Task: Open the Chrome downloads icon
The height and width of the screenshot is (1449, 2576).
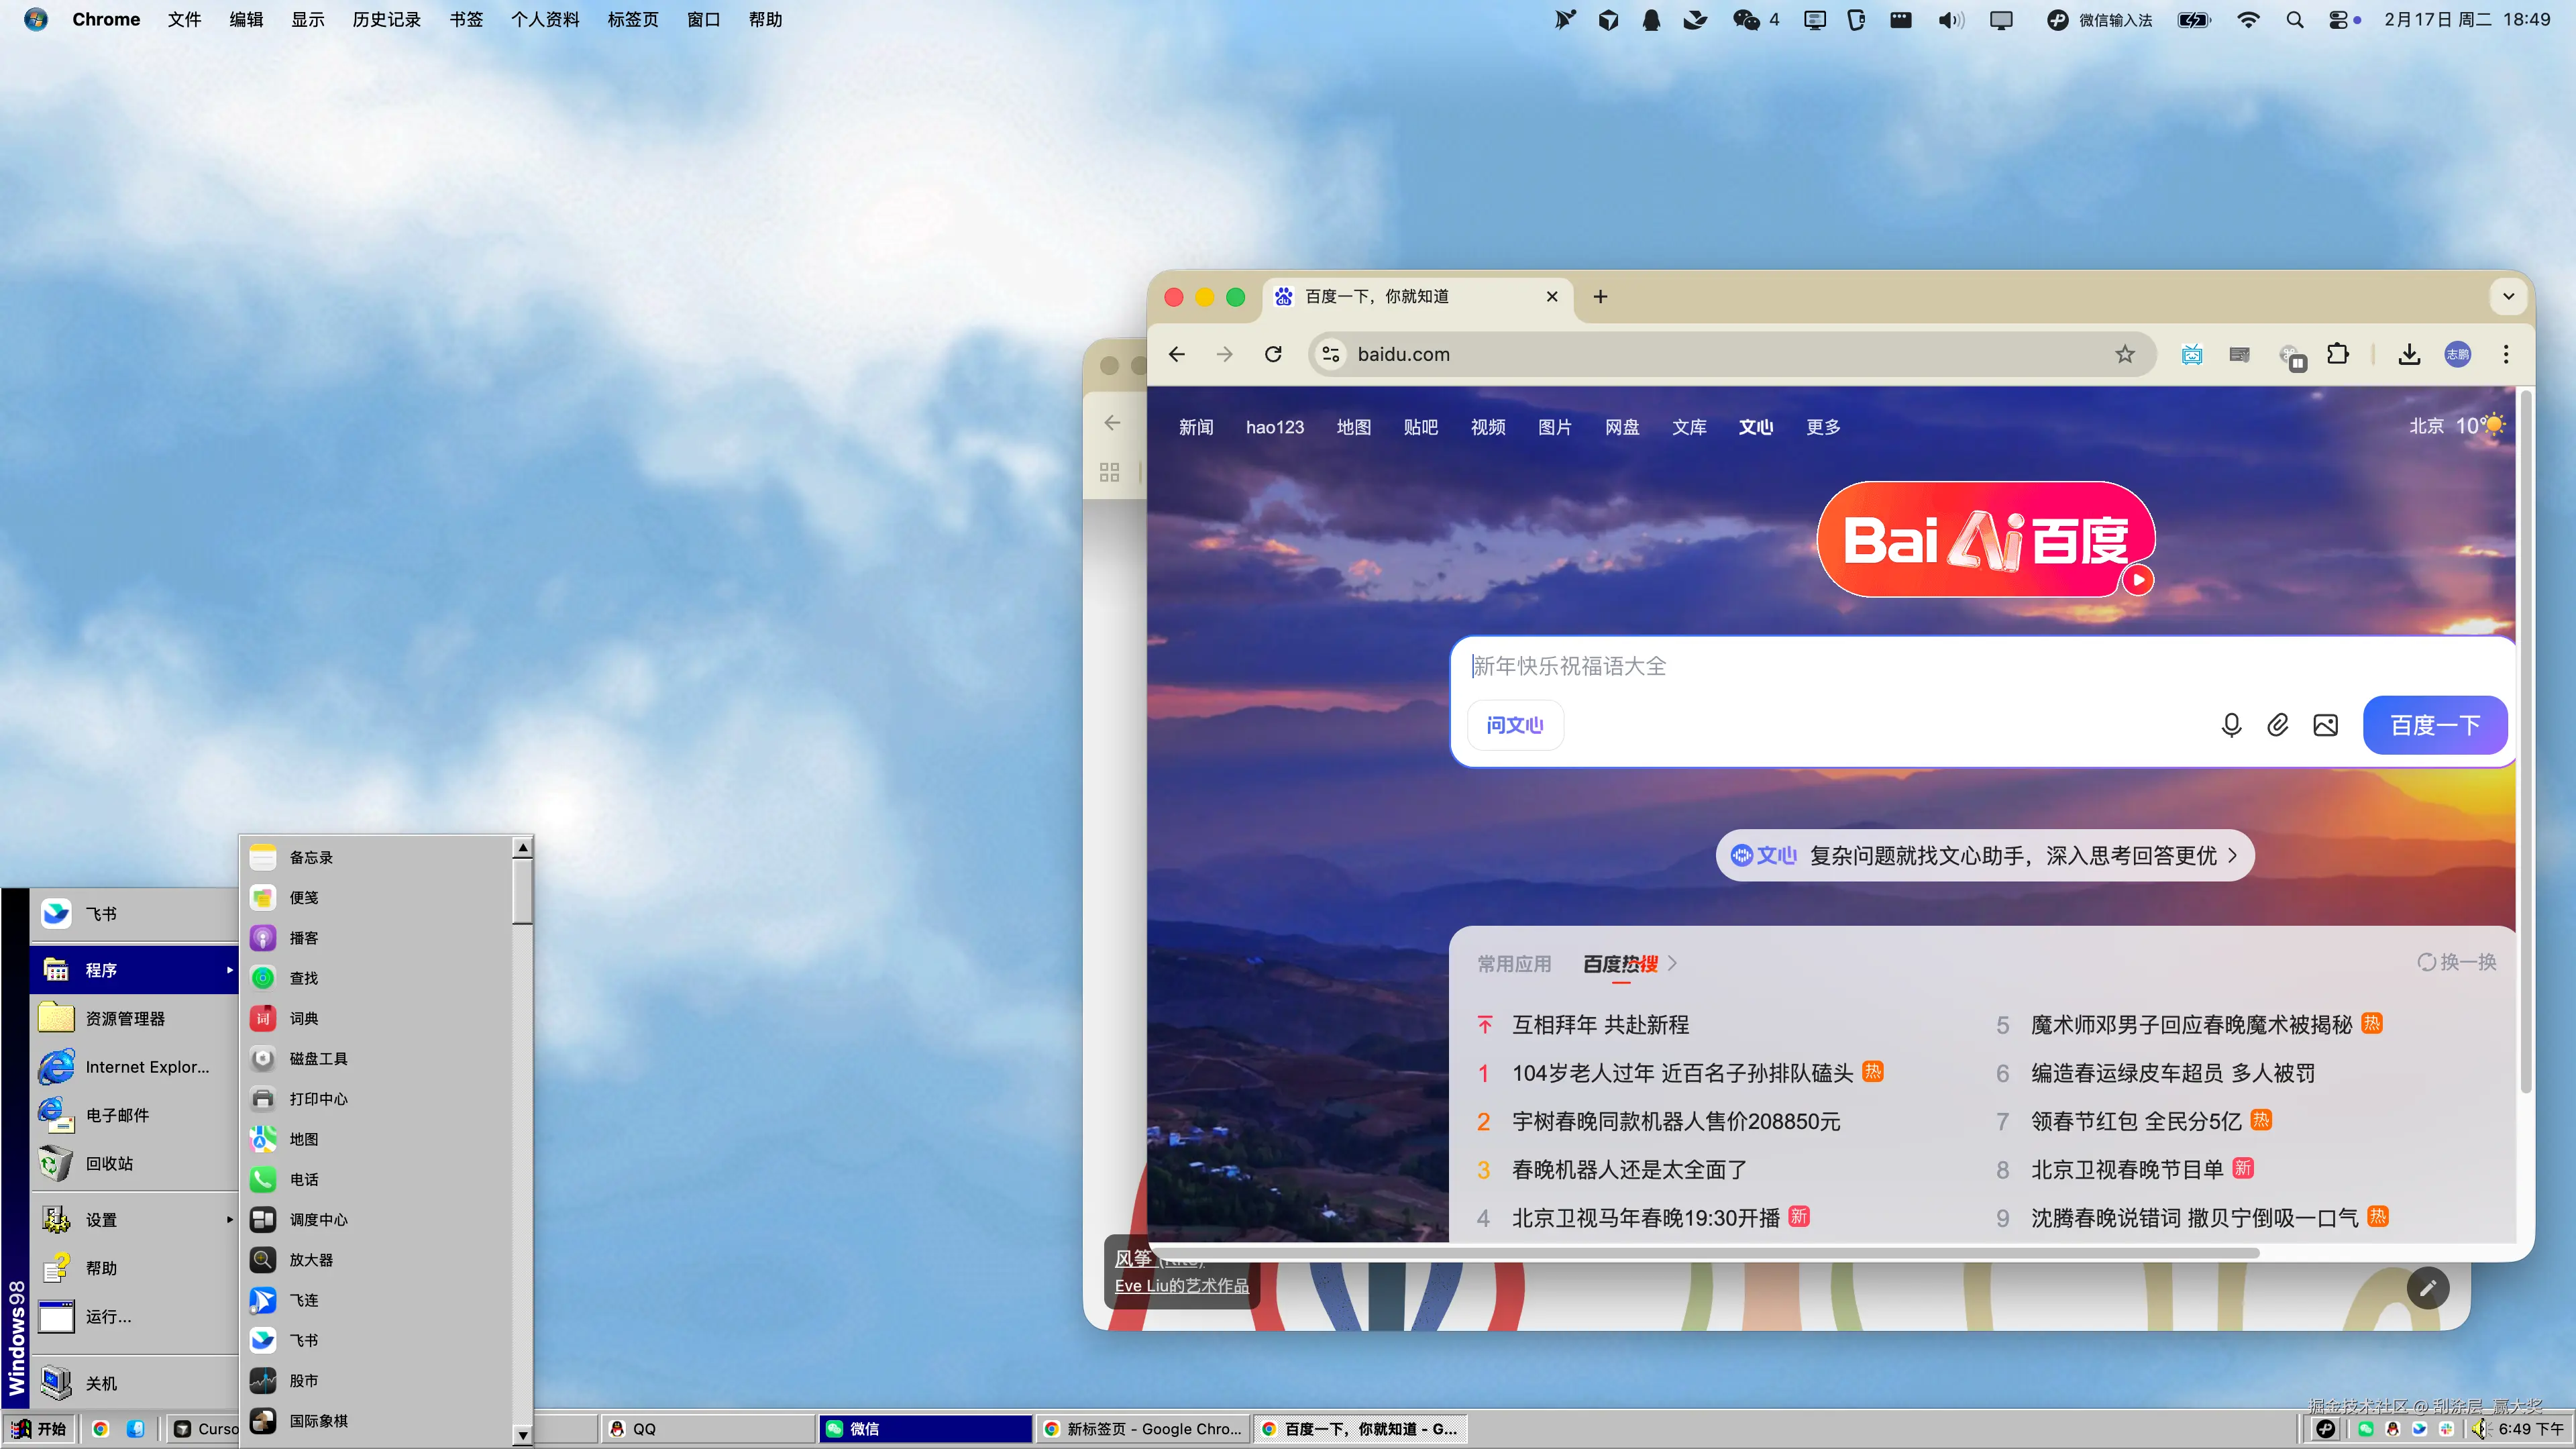Action: pos(2409,354)
